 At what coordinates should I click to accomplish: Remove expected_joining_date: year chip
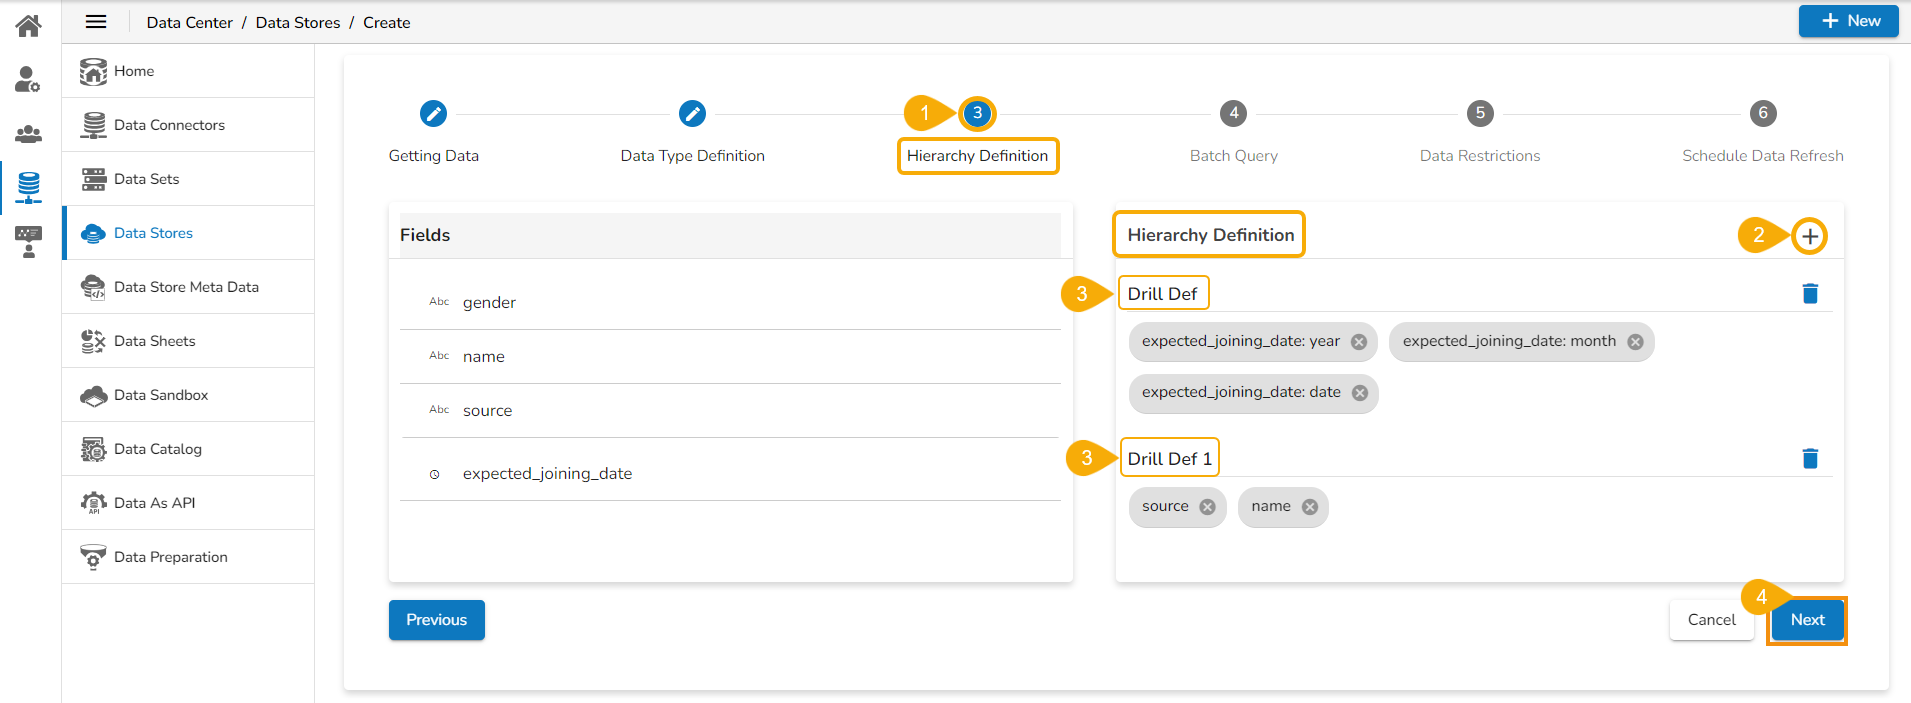[x=1359, y=342]
